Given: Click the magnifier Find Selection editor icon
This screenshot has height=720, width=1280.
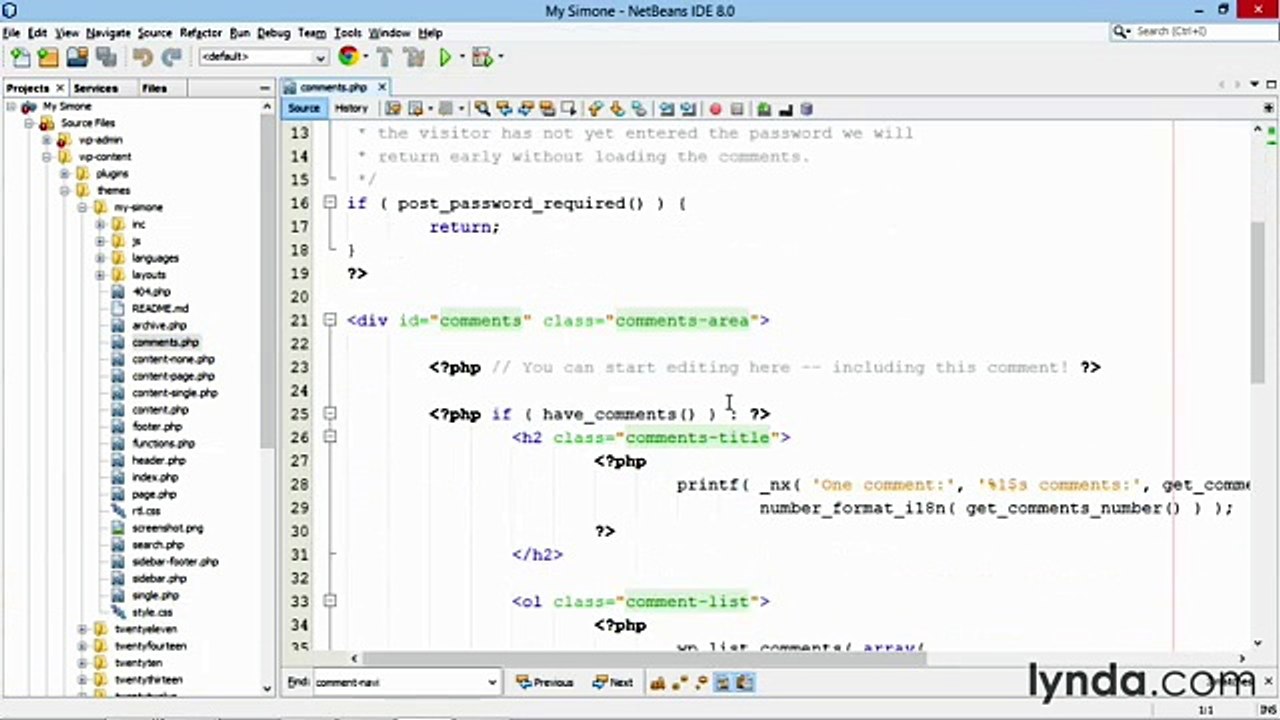Looking at the screenshot, I should [482, 108].
